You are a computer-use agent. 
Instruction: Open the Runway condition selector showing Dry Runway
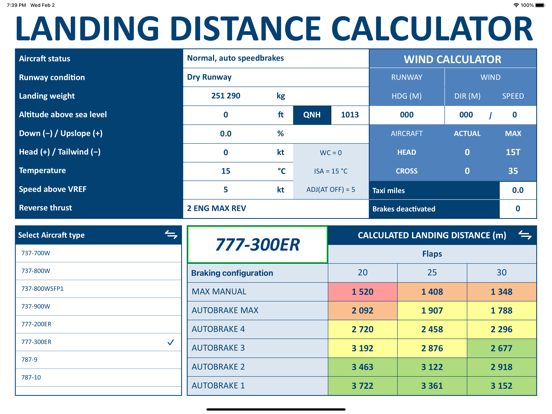coord(276,77)
